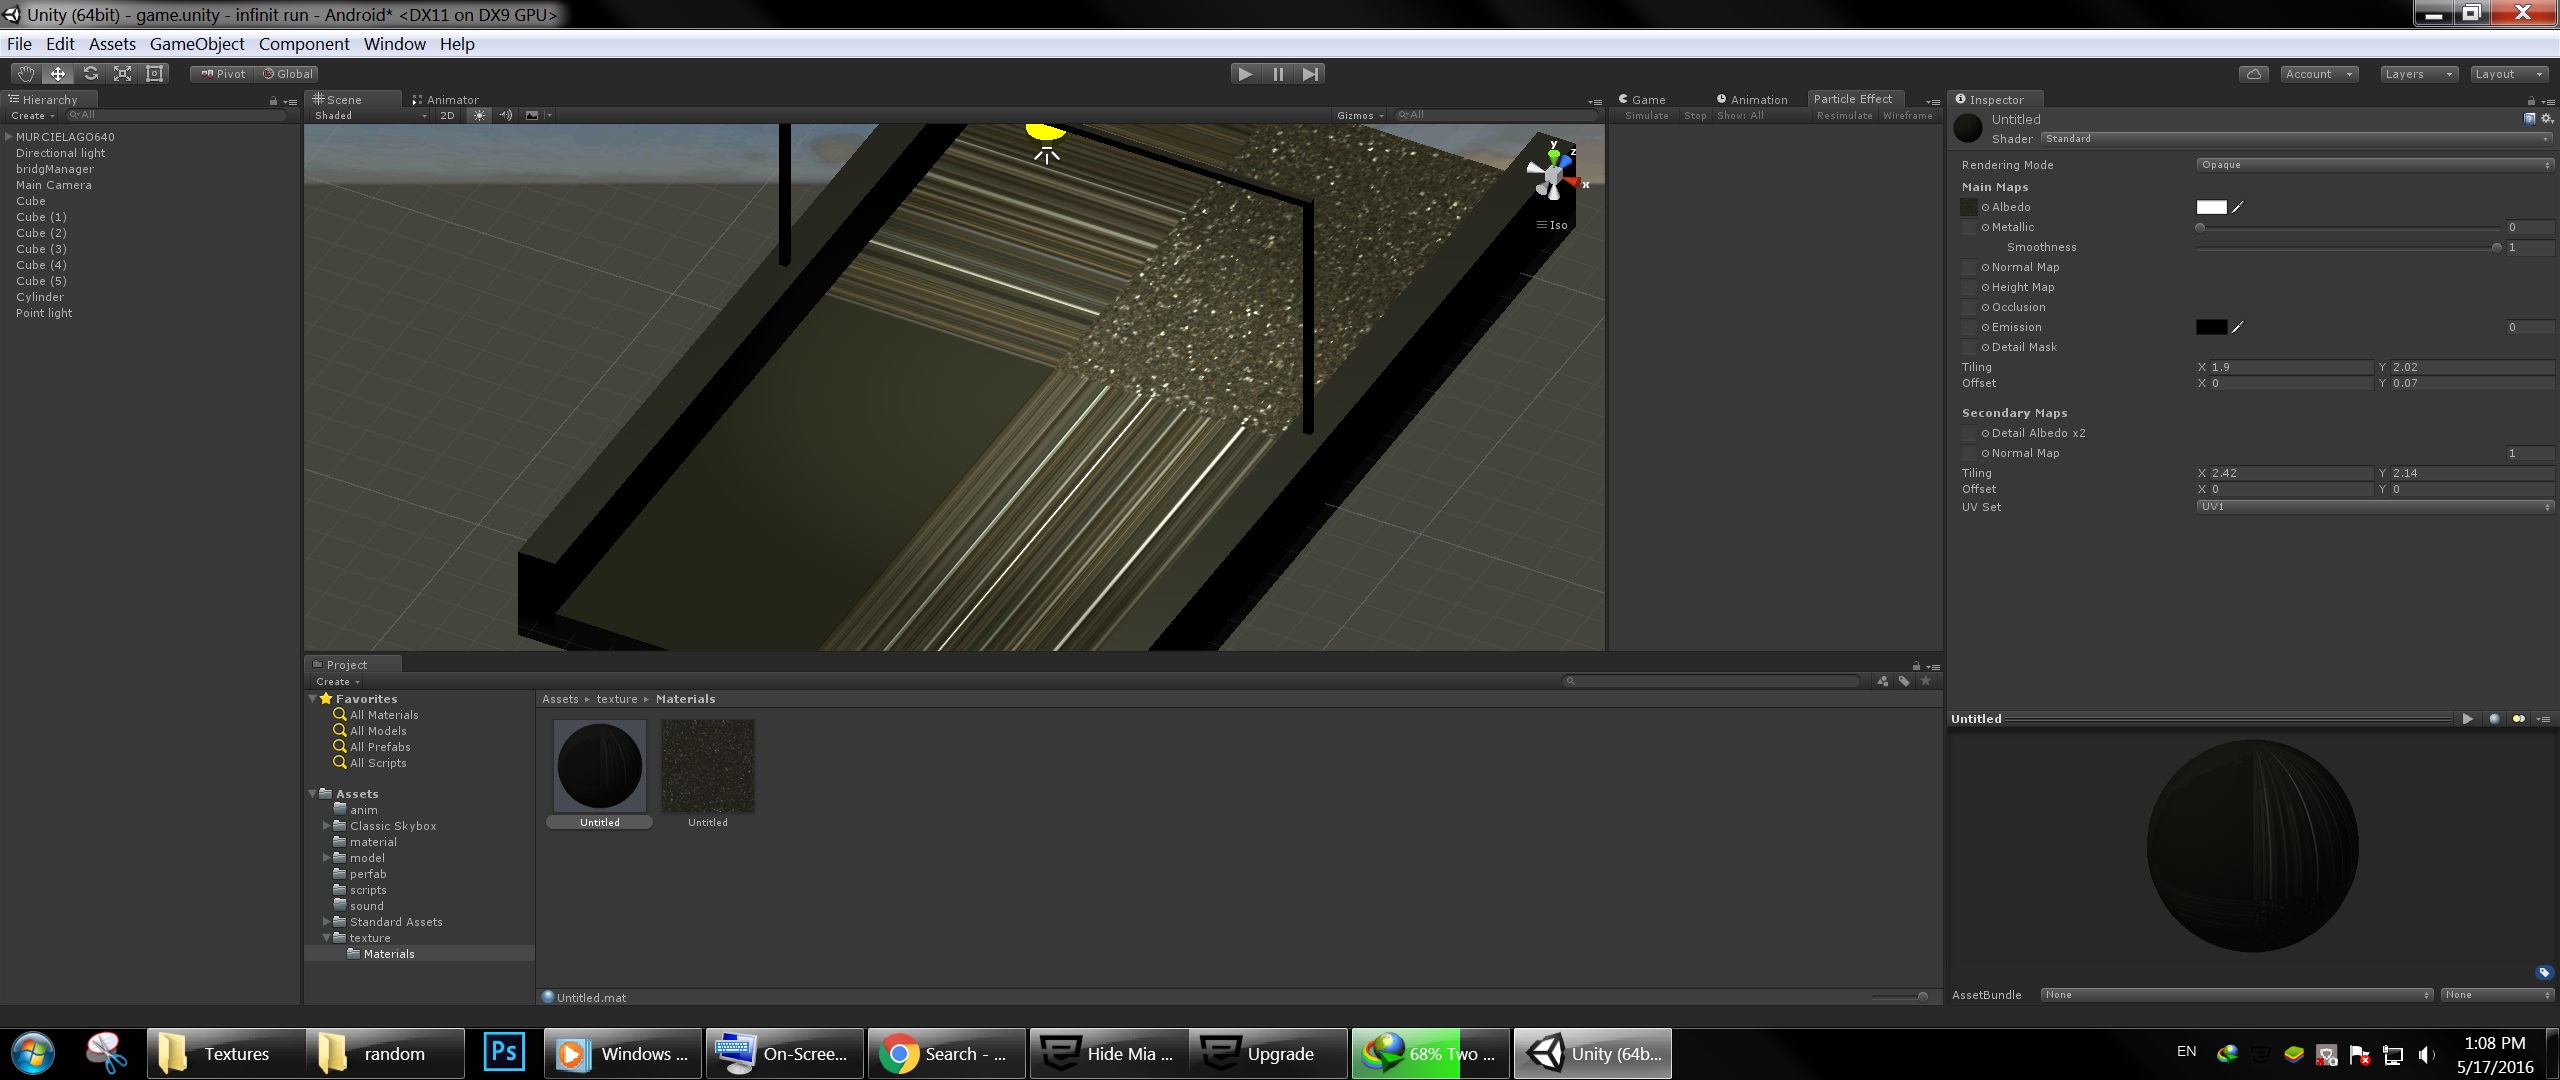Click Resimulate button
The height and width of the screenshot is (1080, 2560).
[1844, 116]
